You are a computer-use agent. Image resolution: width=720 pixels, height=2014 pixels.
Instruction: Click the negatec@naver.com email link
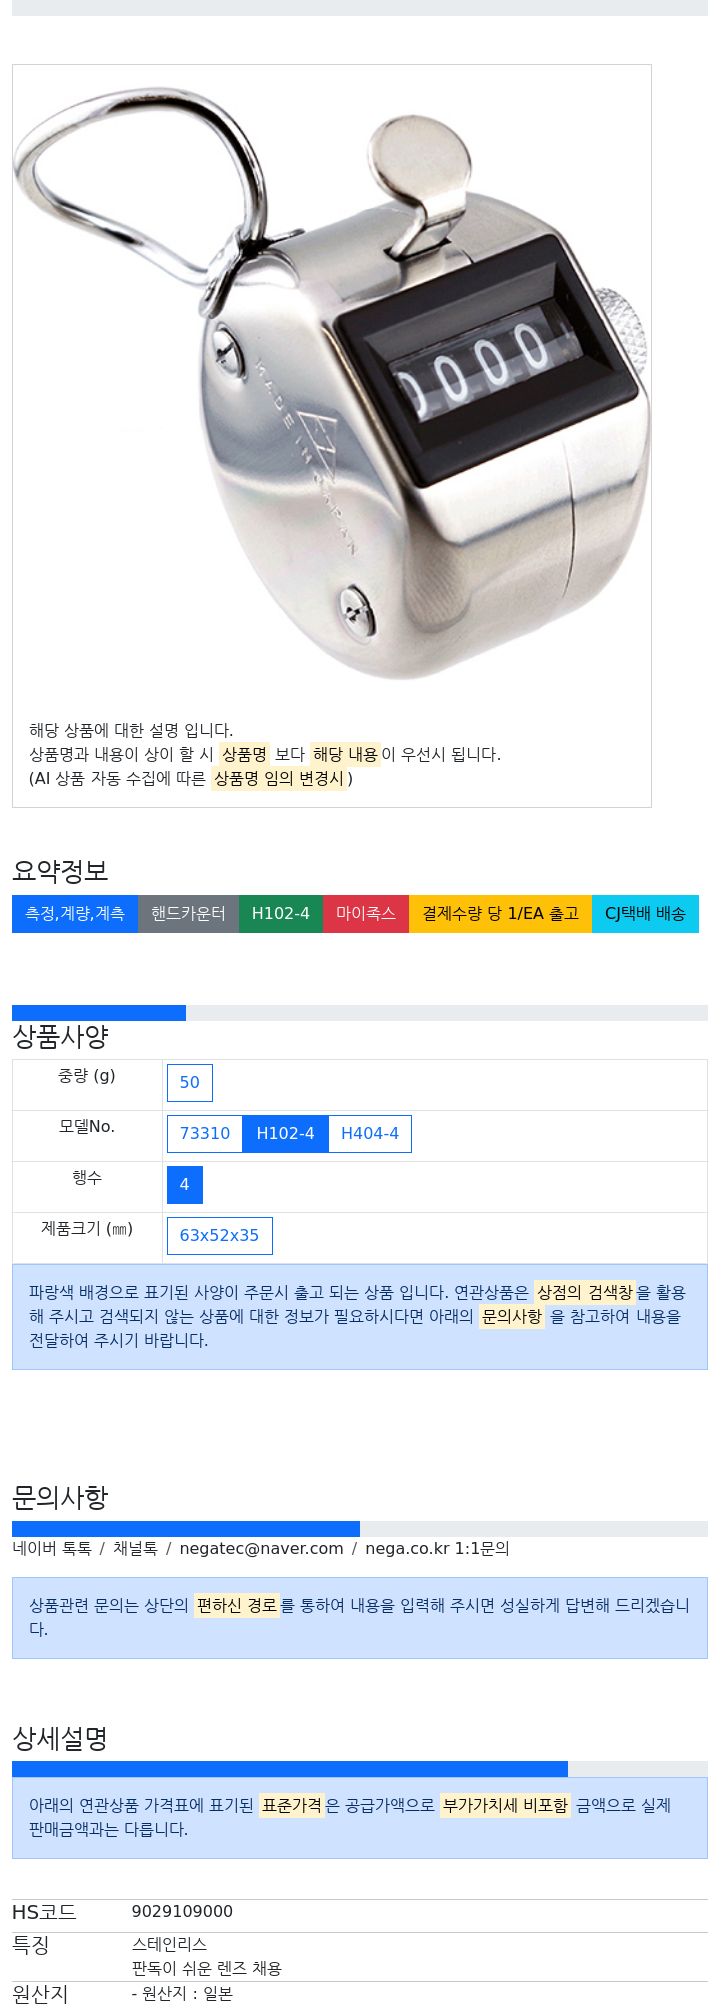[261, 1548]
